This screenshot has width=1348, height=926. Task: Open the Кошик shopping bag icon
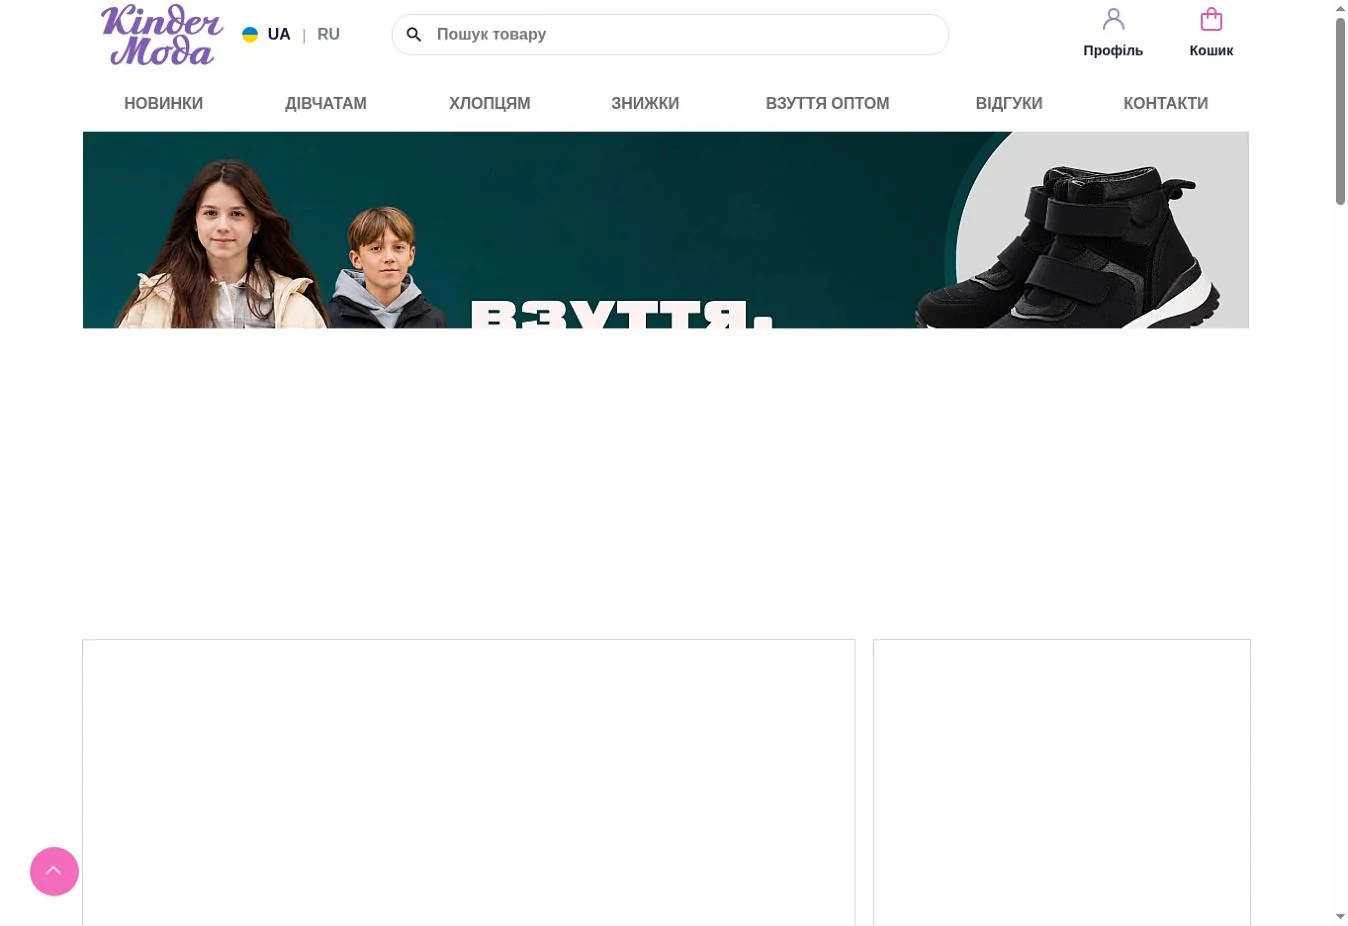coord(1211,19)
